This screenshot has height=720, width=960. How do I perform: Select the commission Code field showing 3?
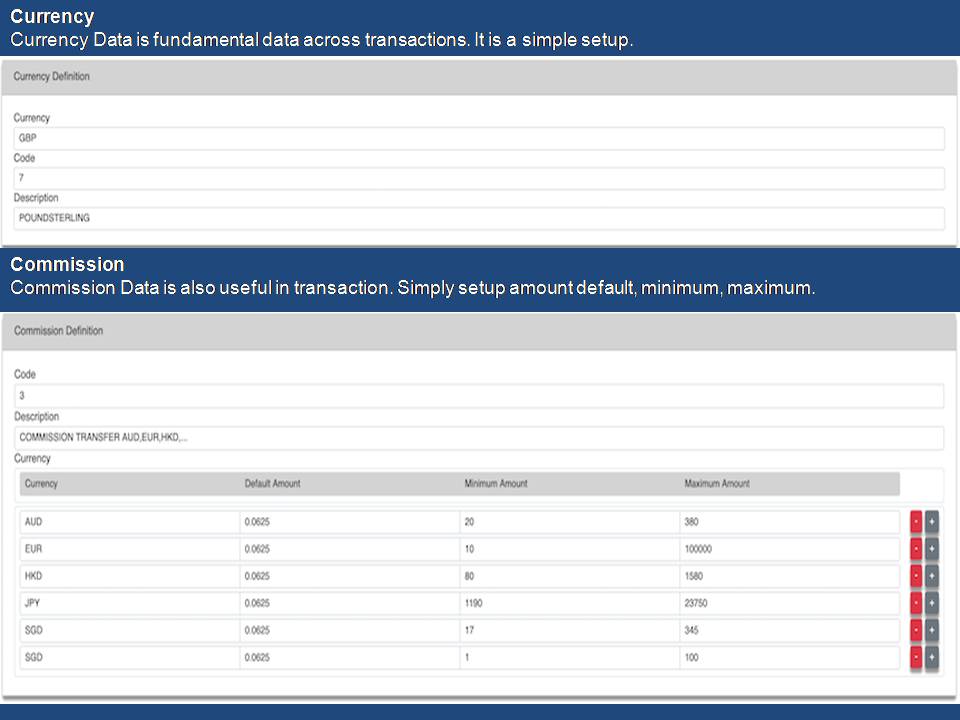coord(479,396)
